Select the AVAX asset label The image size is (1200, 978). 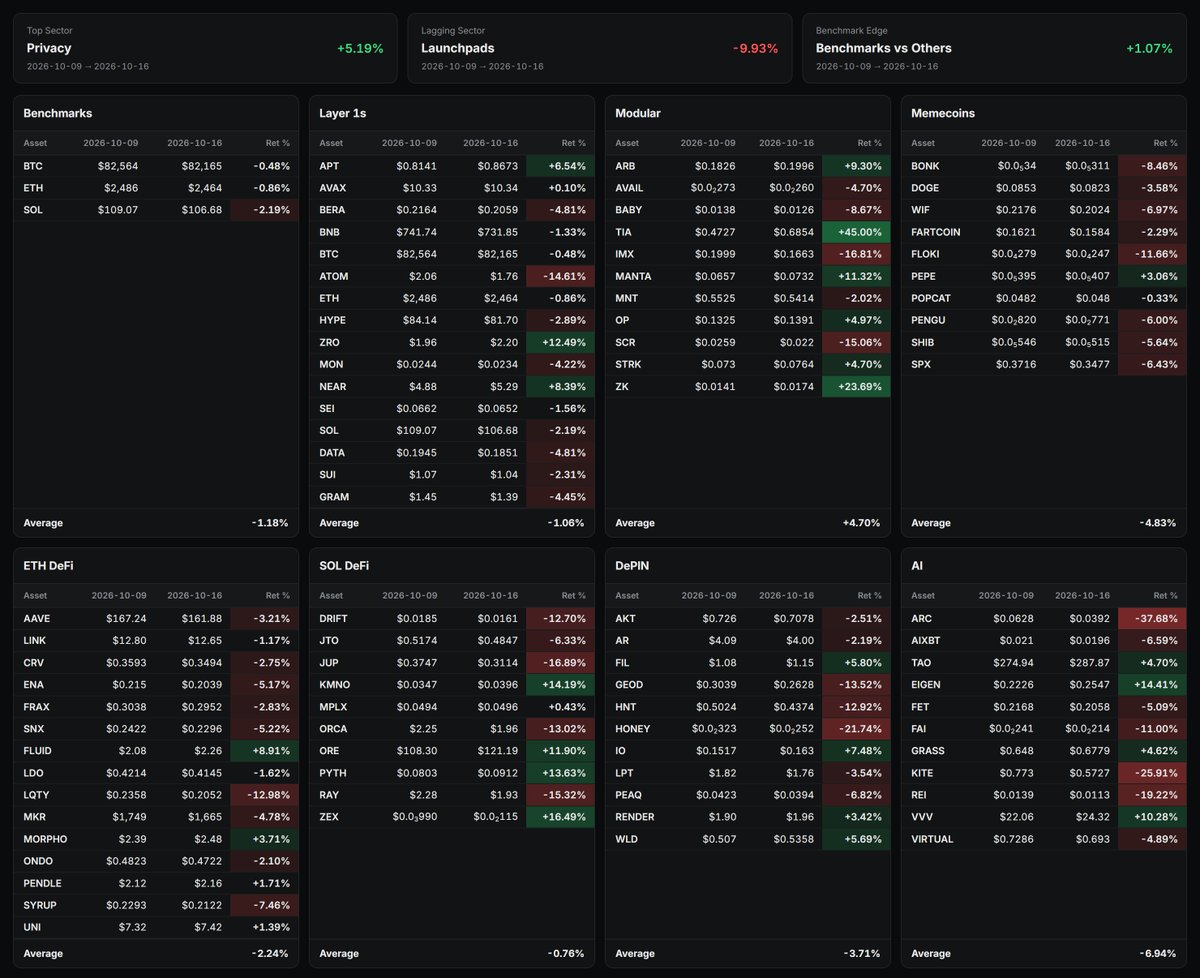(333, 188)
